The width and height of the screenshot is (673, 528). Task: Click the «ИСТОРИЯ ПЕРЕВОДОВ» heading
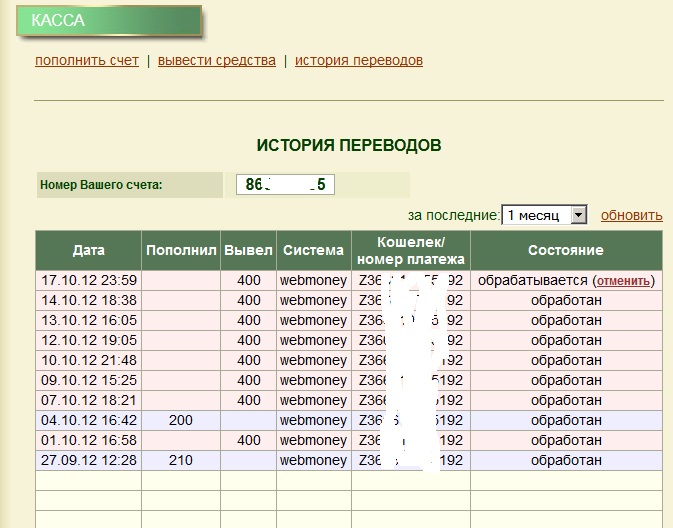click(x=349, y=146)
